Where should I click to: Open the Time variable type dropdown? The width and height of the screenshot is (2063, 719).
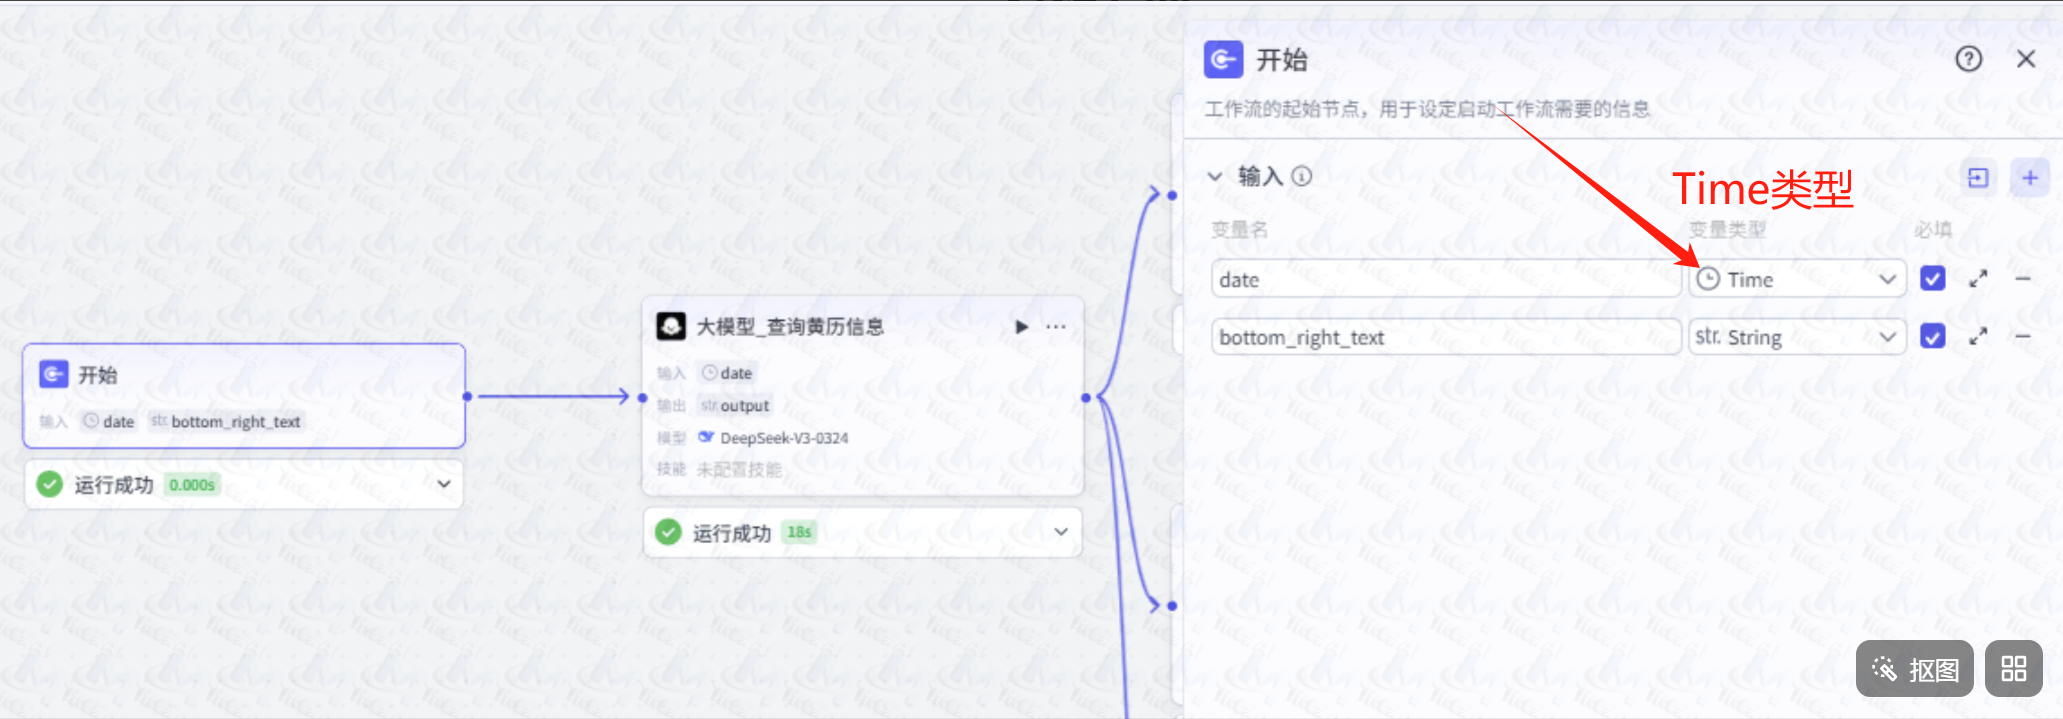coord(1796,280)
